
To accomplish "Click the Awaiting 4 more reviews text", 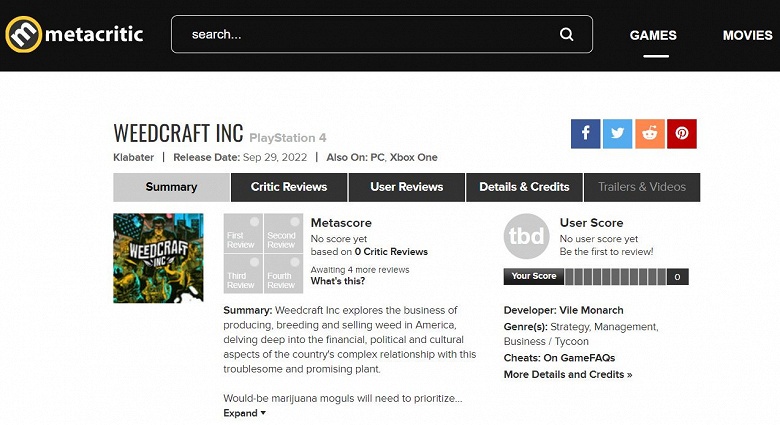I will point(360,270).
